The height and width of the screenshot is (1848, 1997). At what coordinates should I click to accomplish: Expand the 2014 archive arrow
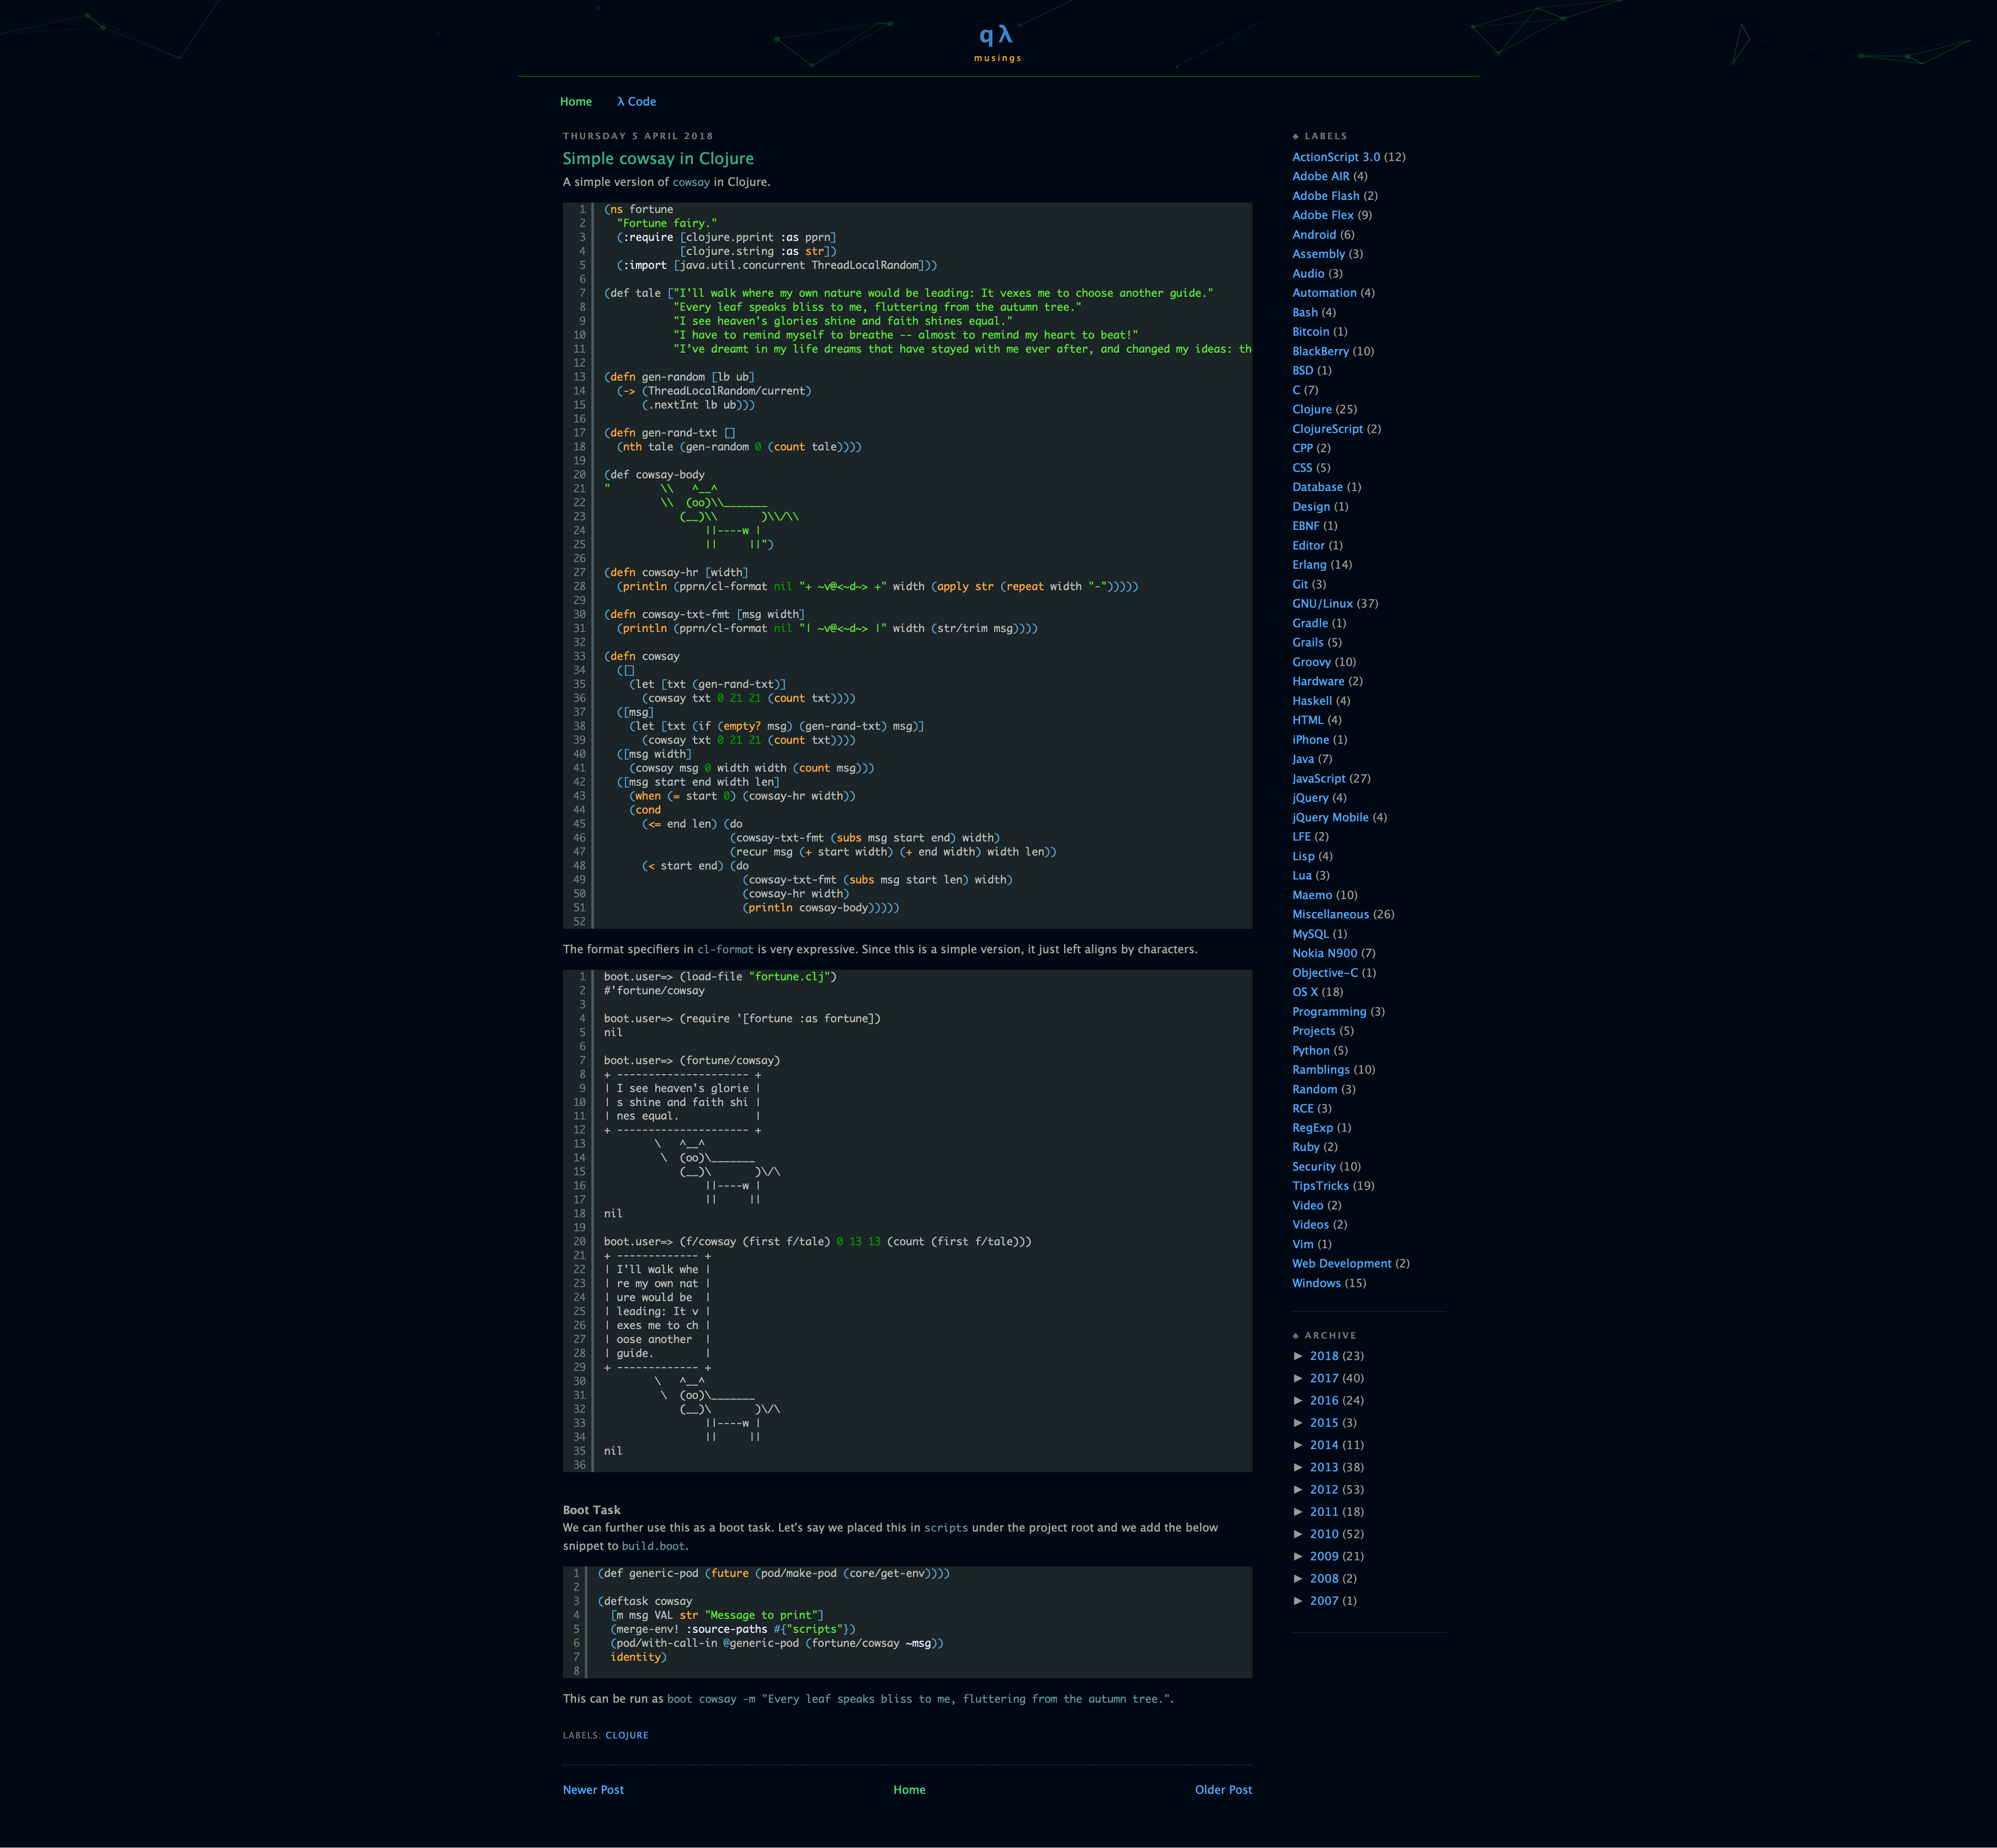[x=1298, y=1445]
